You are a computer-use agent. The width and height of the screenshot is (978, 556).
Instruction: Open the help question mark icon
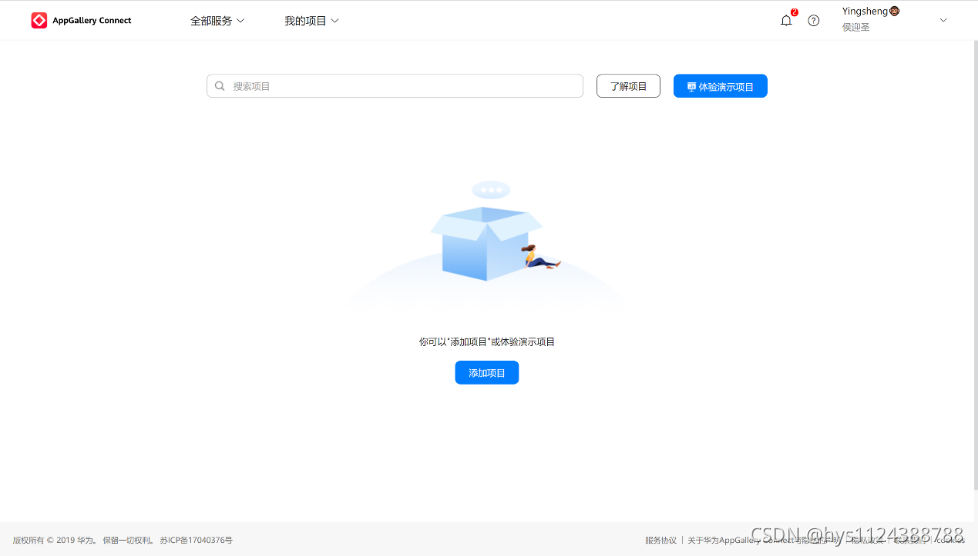pos(813,21)
